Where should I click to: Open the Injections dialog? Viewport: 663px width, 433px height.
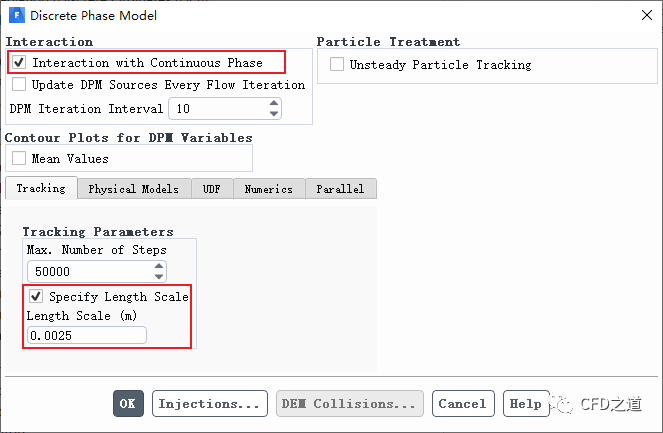(210, 404)
